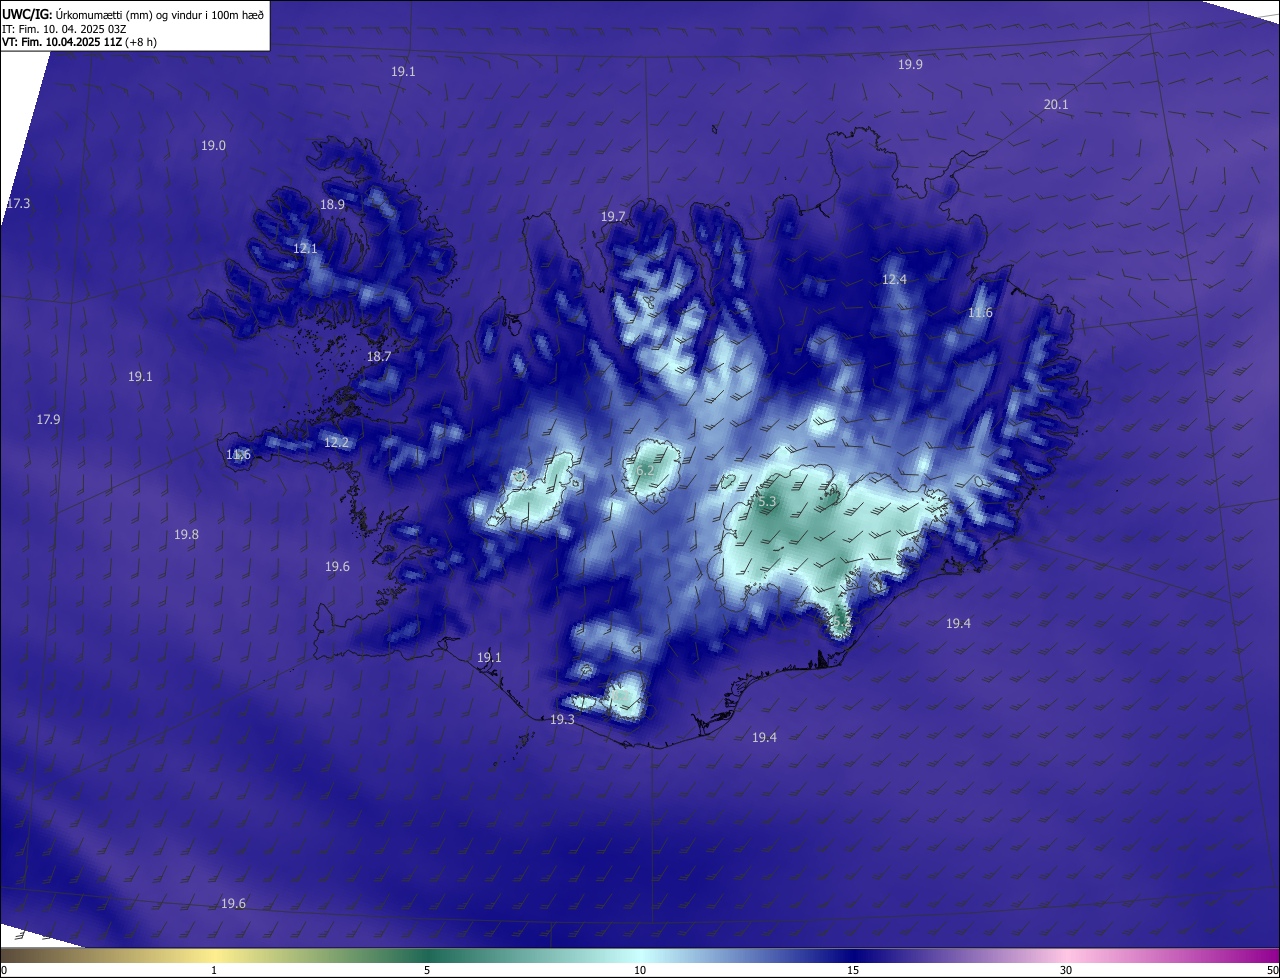The image size is (1280, 978).
Task: Click the 17.3 value label
Action: click(18, 203)
